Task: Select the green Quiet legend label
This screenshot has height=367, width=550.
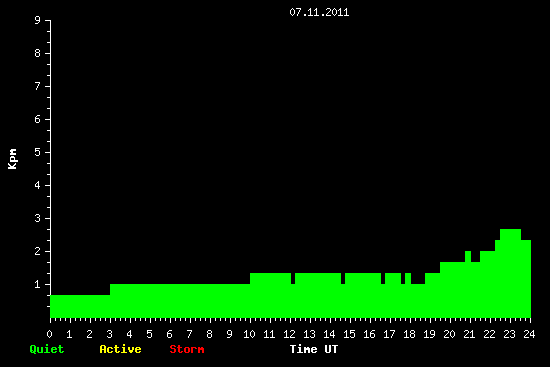Action: tap(47, 349)
